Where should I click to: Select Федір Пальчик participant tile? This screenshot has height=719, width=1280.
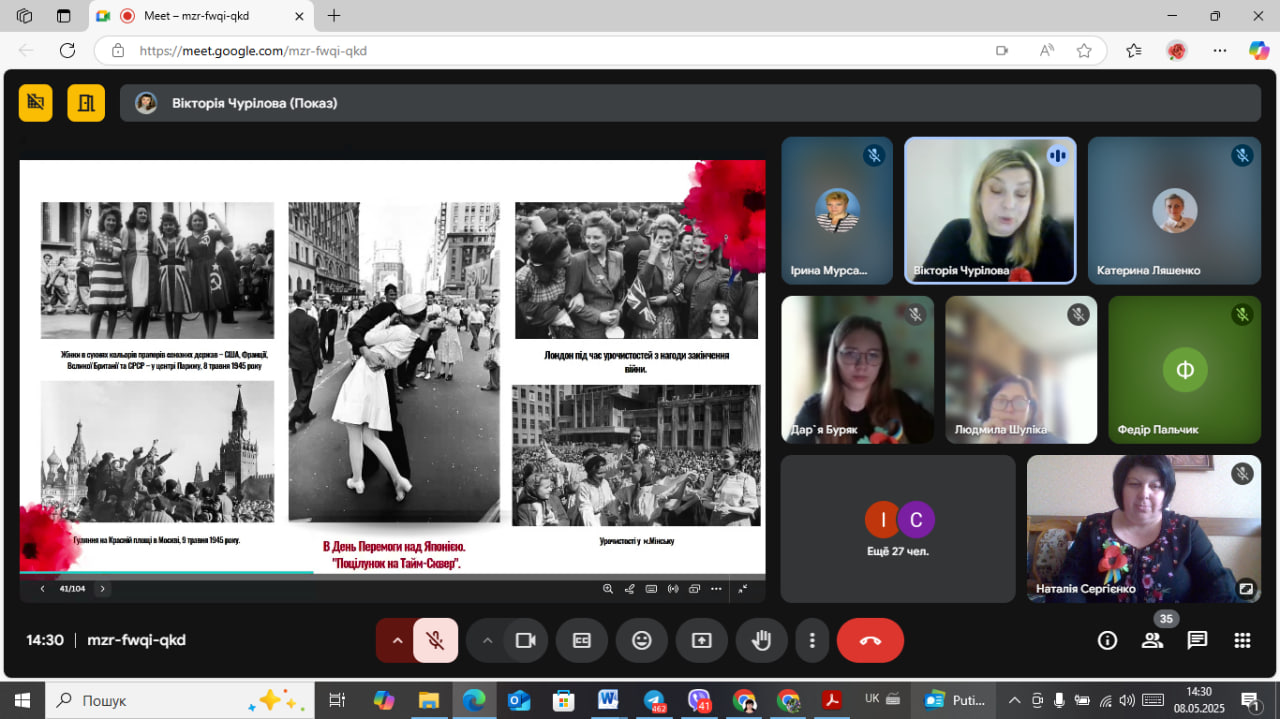(x=1185, y=370)
